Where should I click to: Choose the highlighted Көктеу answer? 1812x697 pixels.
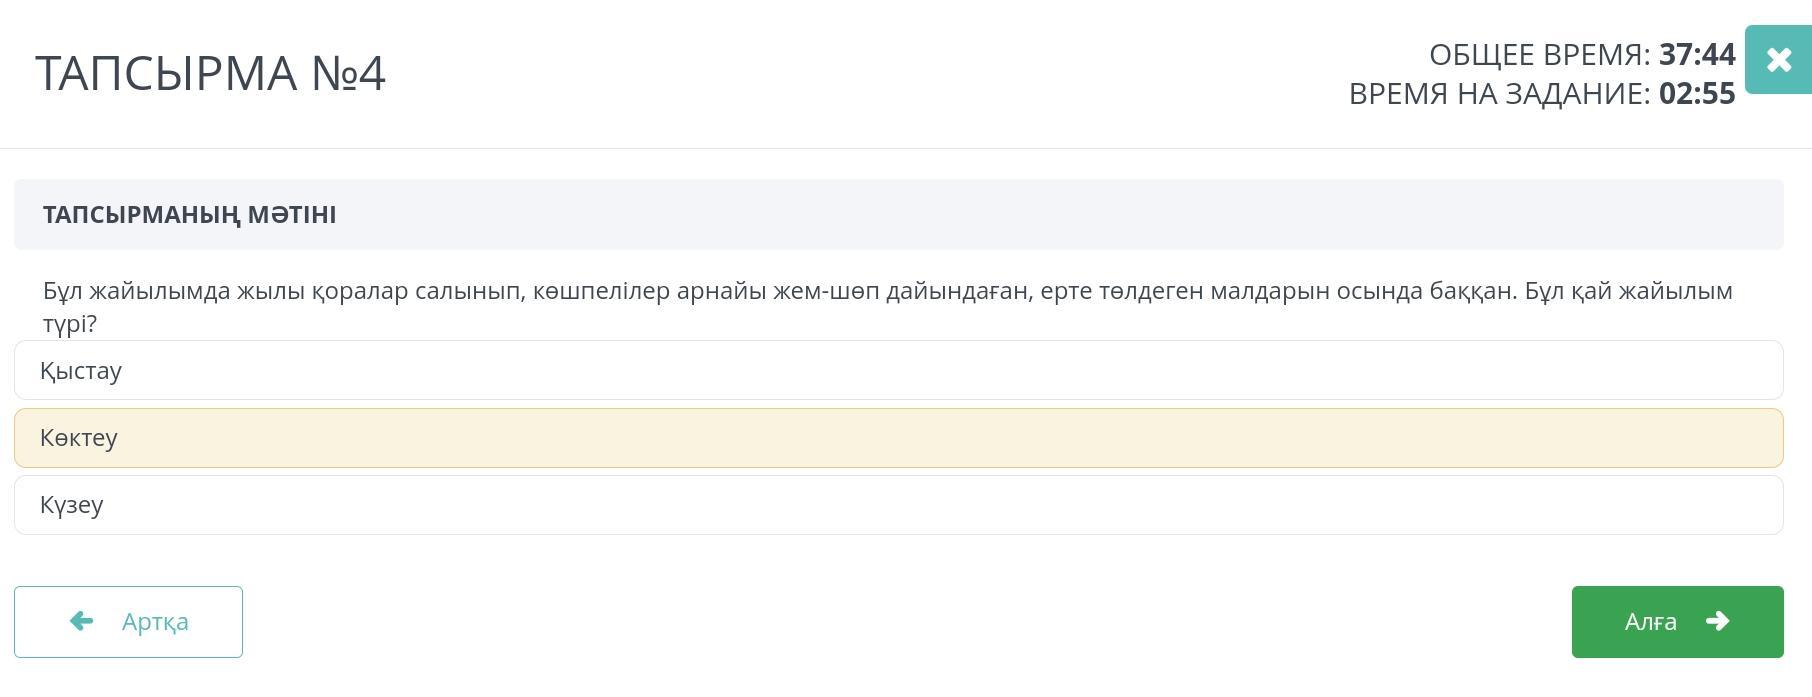(898, 438)
